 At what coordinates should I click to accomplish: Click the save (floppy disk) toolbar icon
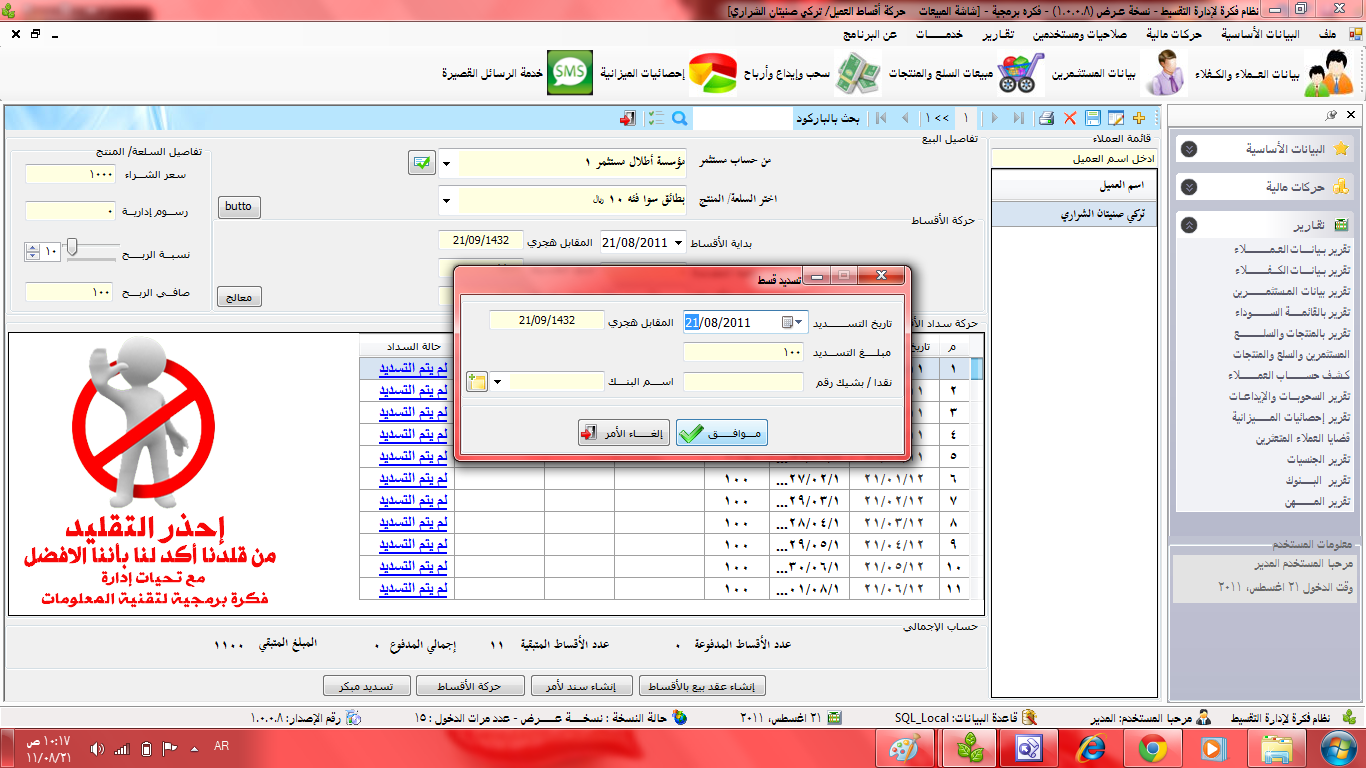1093,118
